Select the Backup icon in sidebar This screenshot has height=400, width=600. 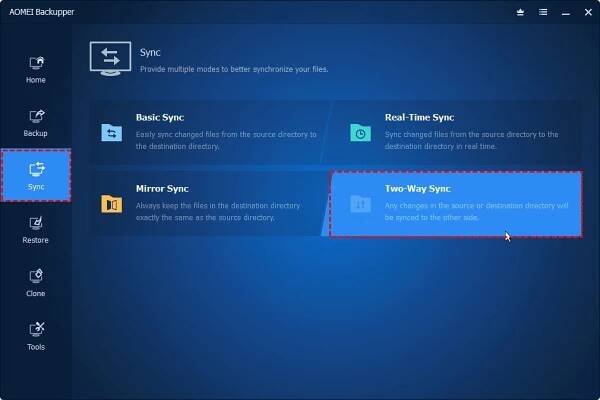35,116
